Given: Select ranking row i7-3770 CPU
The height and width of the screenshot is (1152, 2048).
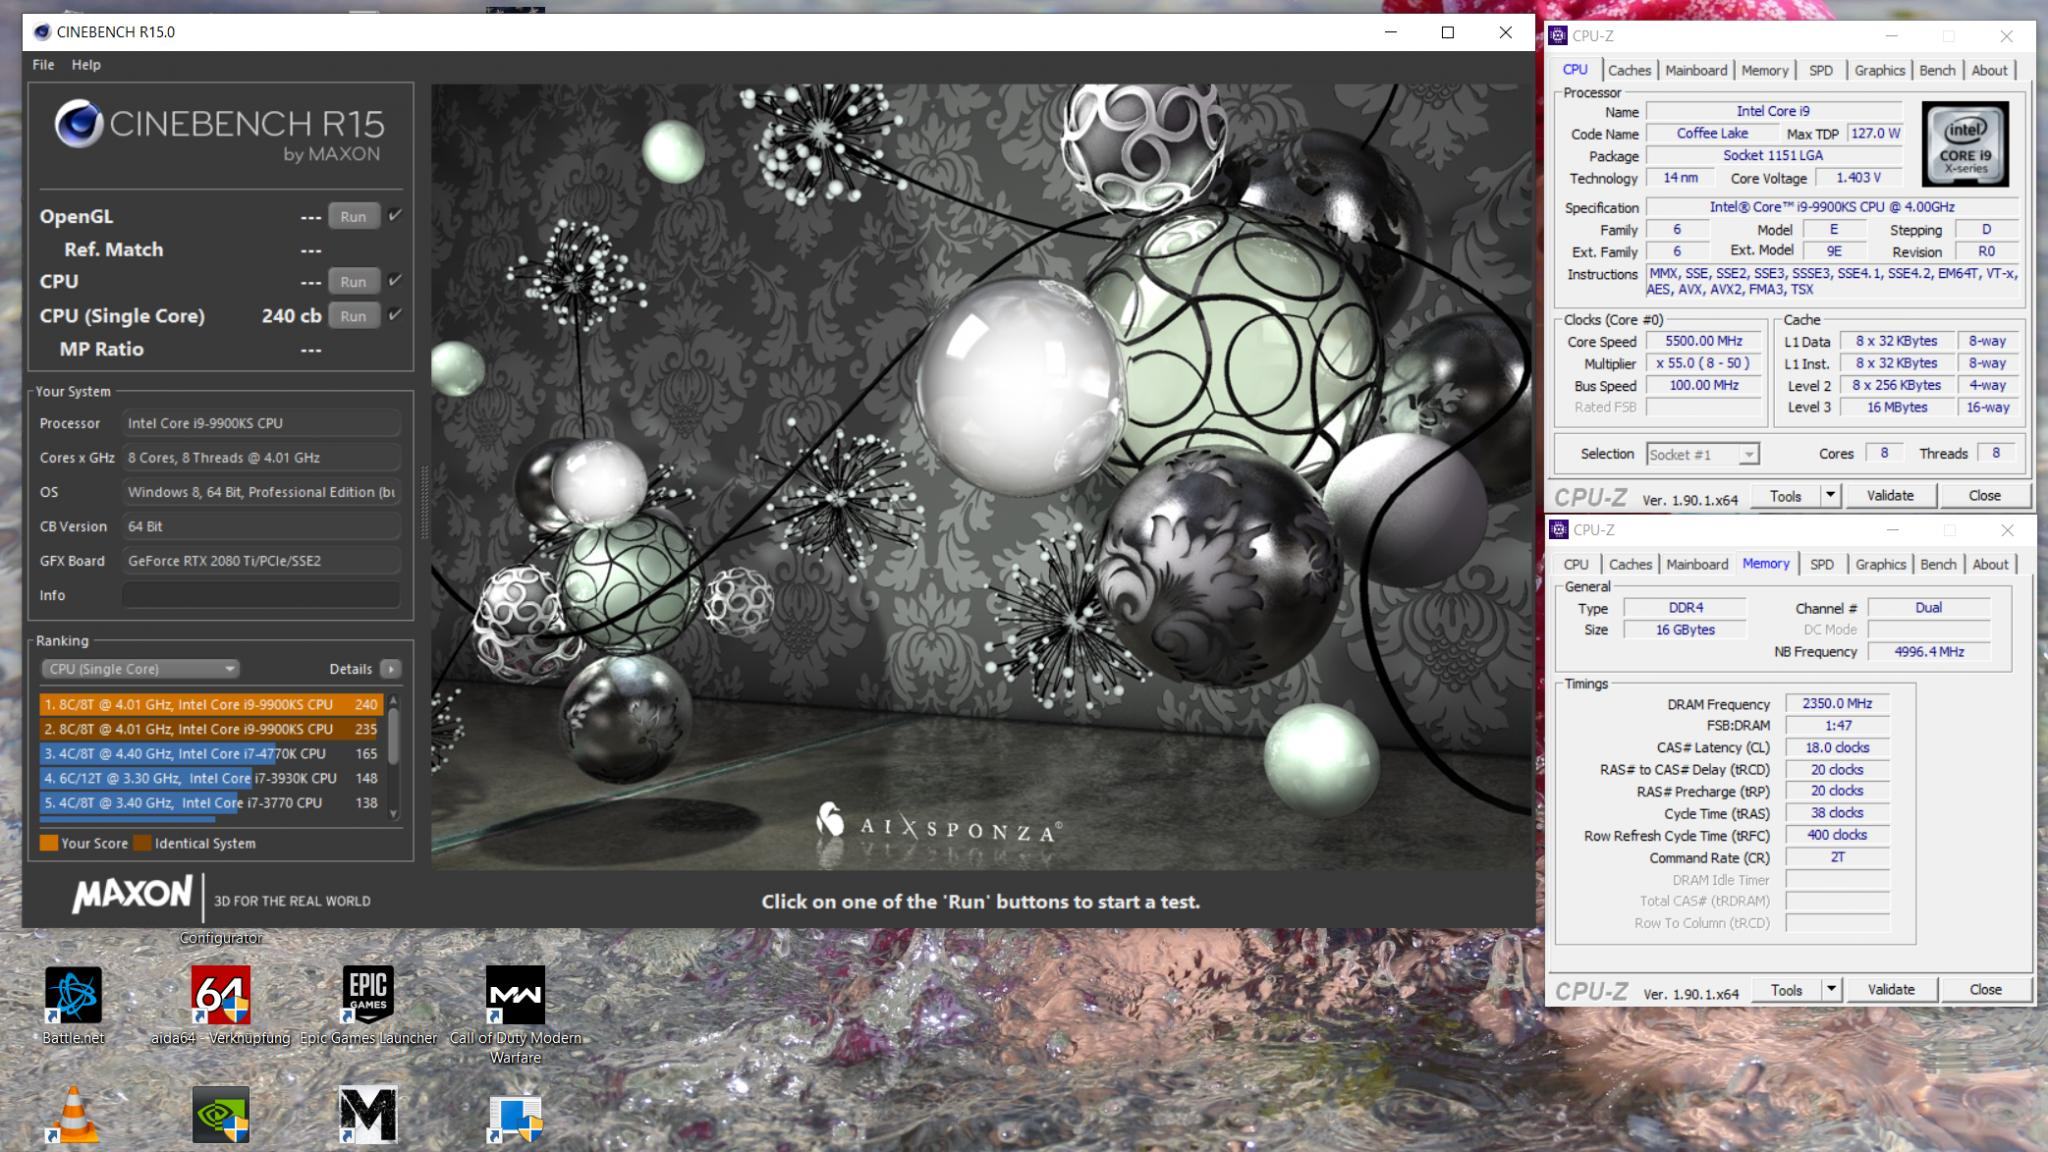Looking at the screenshot, I should tap(211, 802).
